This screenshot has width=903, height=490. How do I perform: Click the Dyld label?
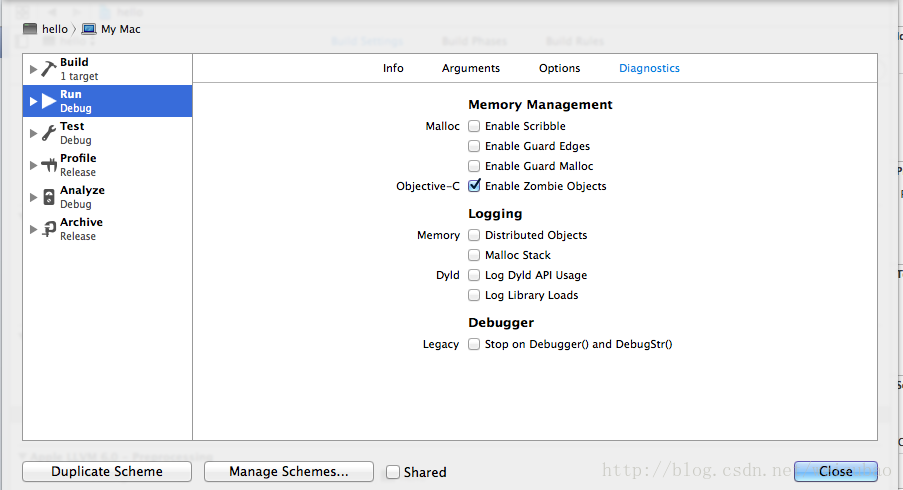click(x=448, y=275)
